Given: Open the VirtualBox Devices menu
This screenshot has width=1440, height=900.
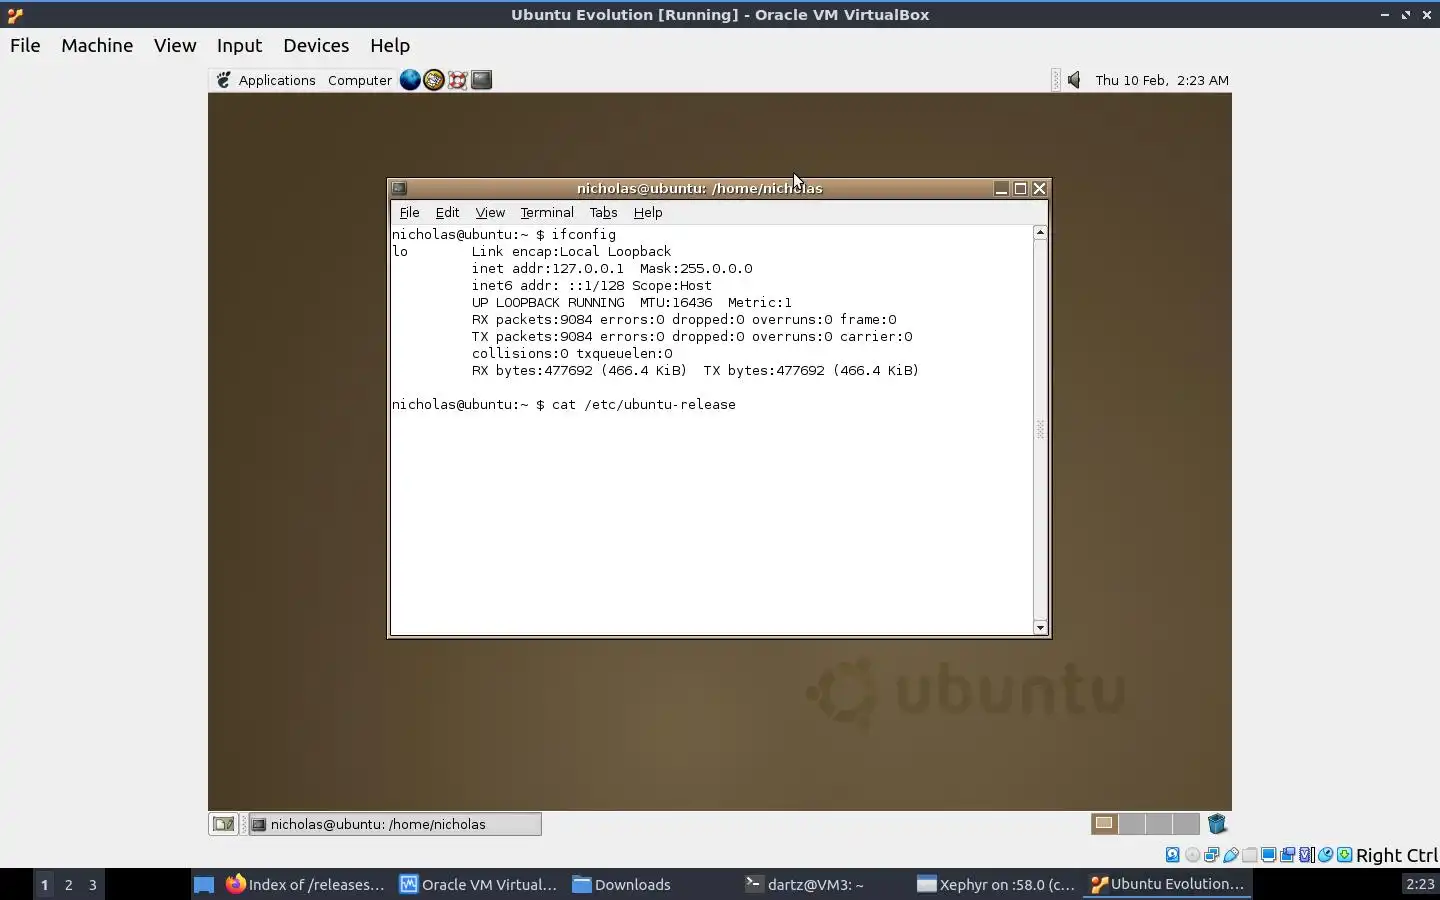Looking at the screenshot, I should [x=316, y=45].
